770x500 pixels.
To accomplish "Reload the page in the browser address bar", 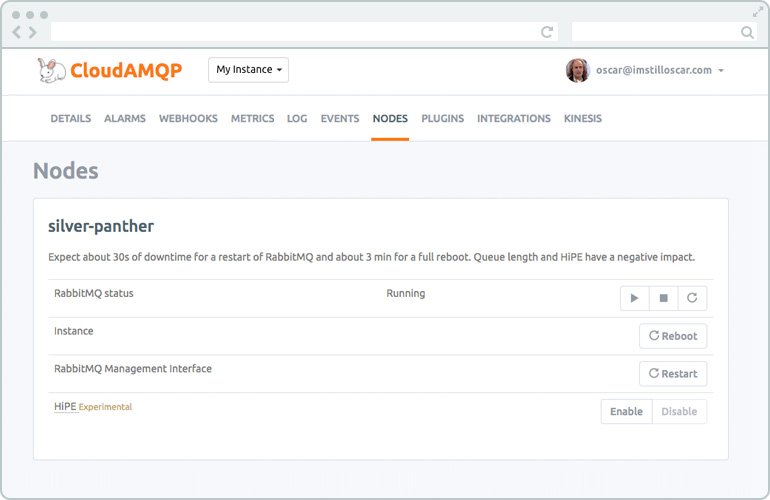I will (547, 32).
